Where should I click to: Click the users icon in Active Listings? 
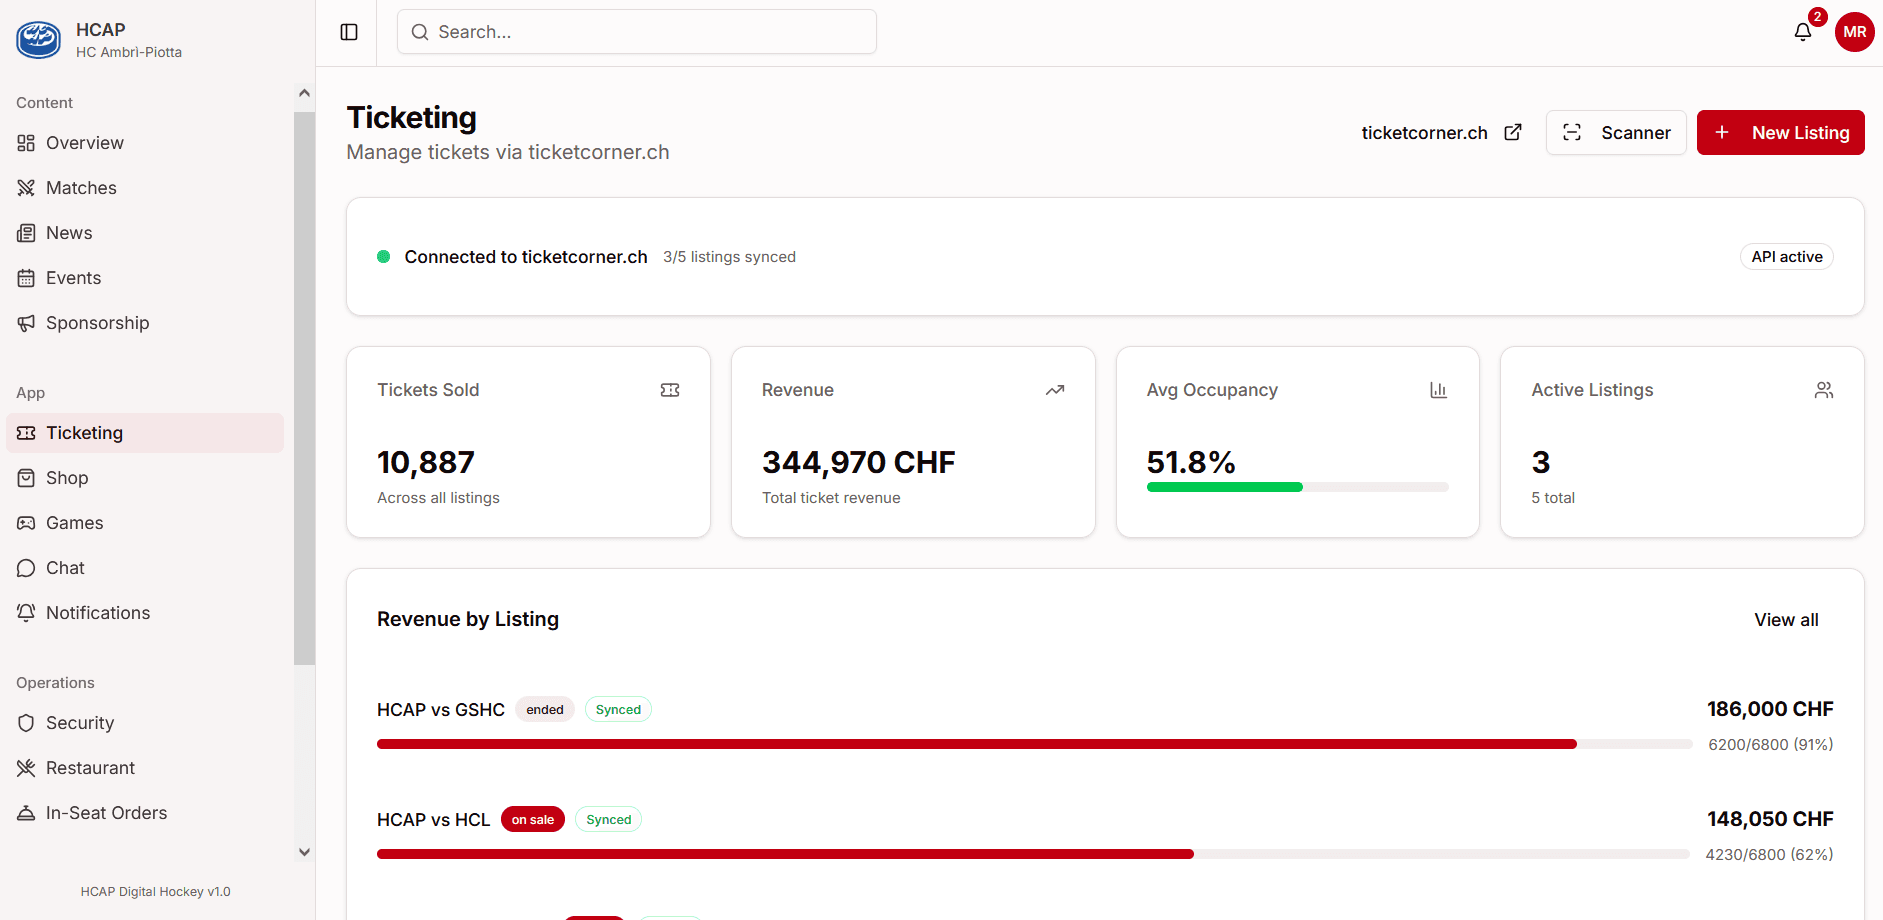click(x=1824, y=390)
